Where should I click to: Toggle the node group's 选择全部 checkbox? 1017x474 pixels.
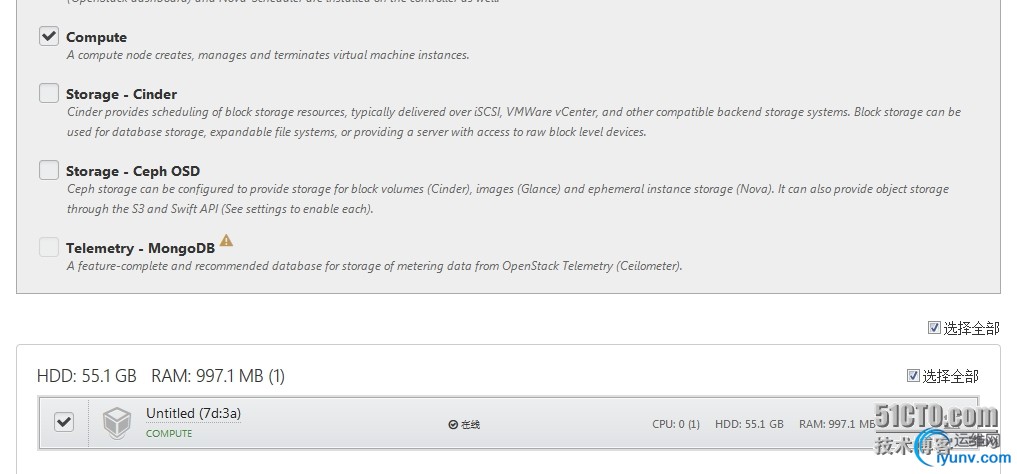point(913,376)
